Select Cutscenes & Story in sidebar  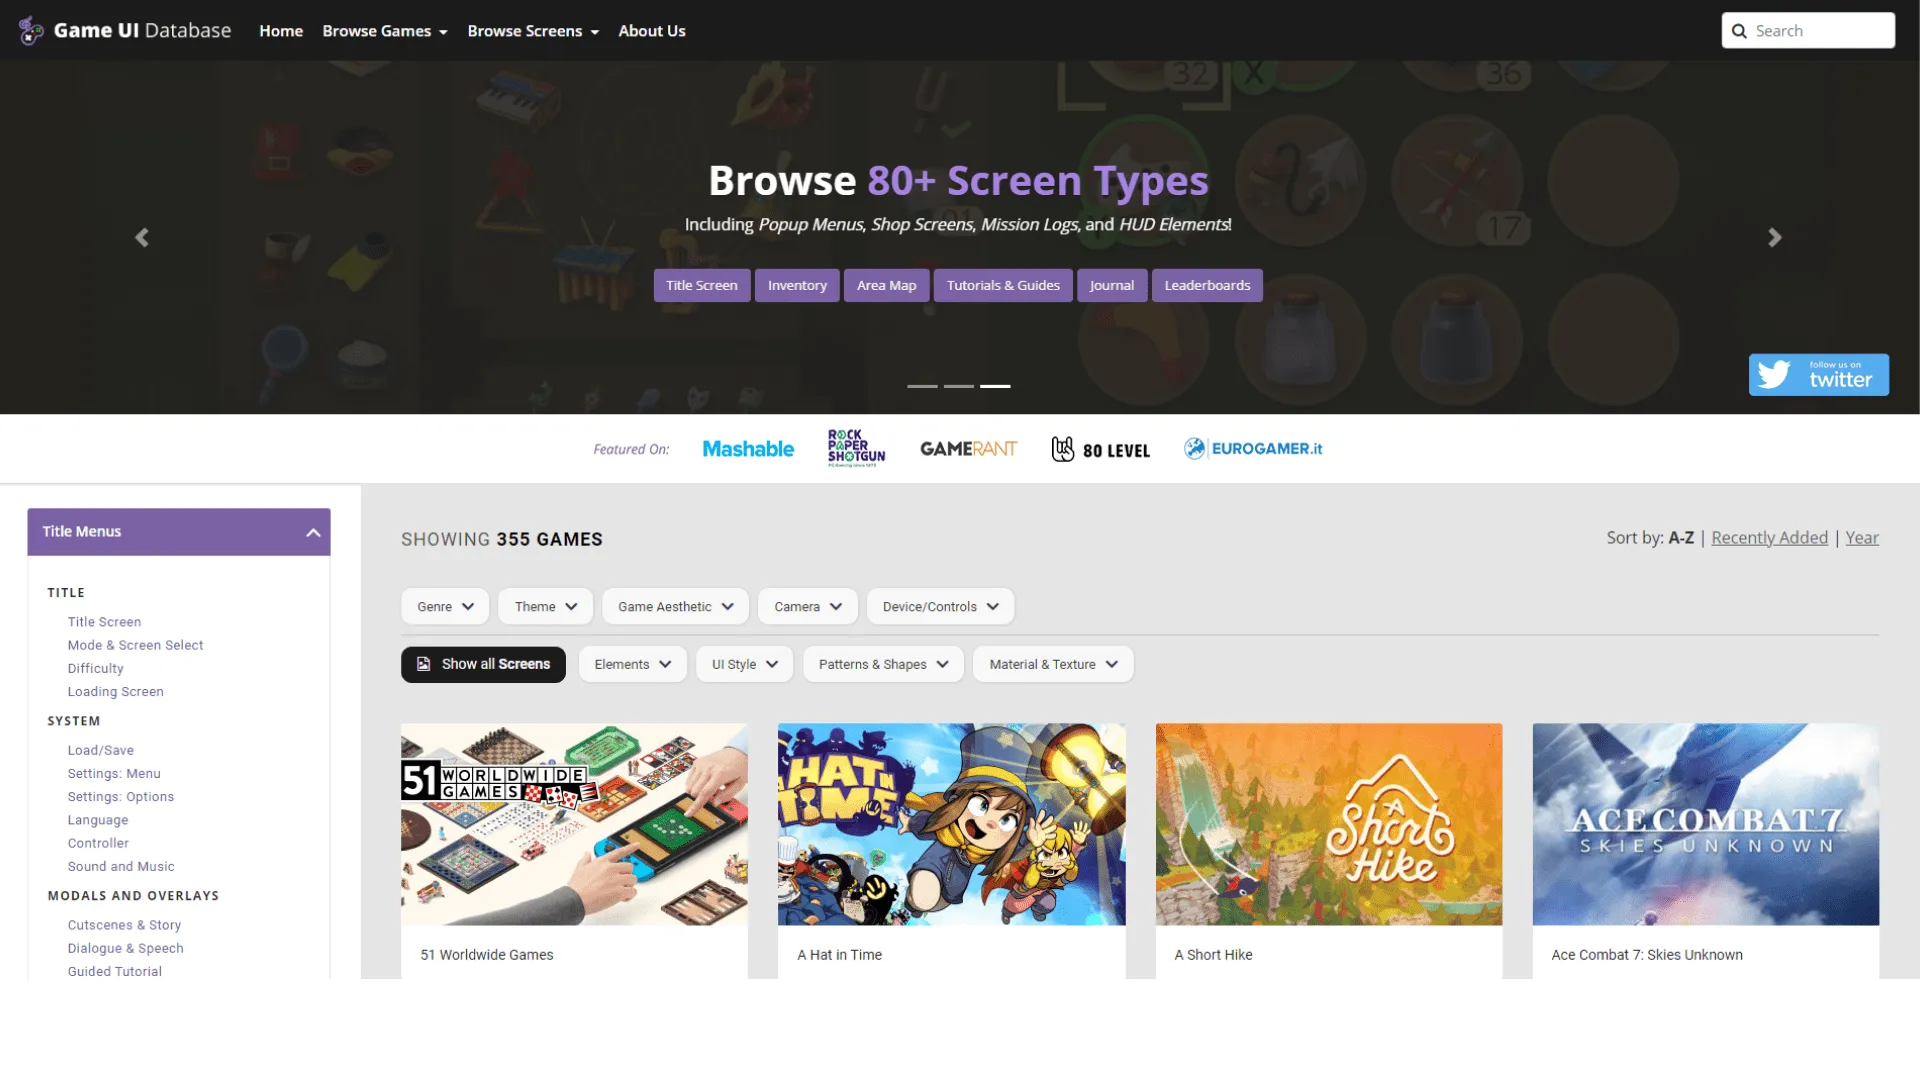point(124,925)
